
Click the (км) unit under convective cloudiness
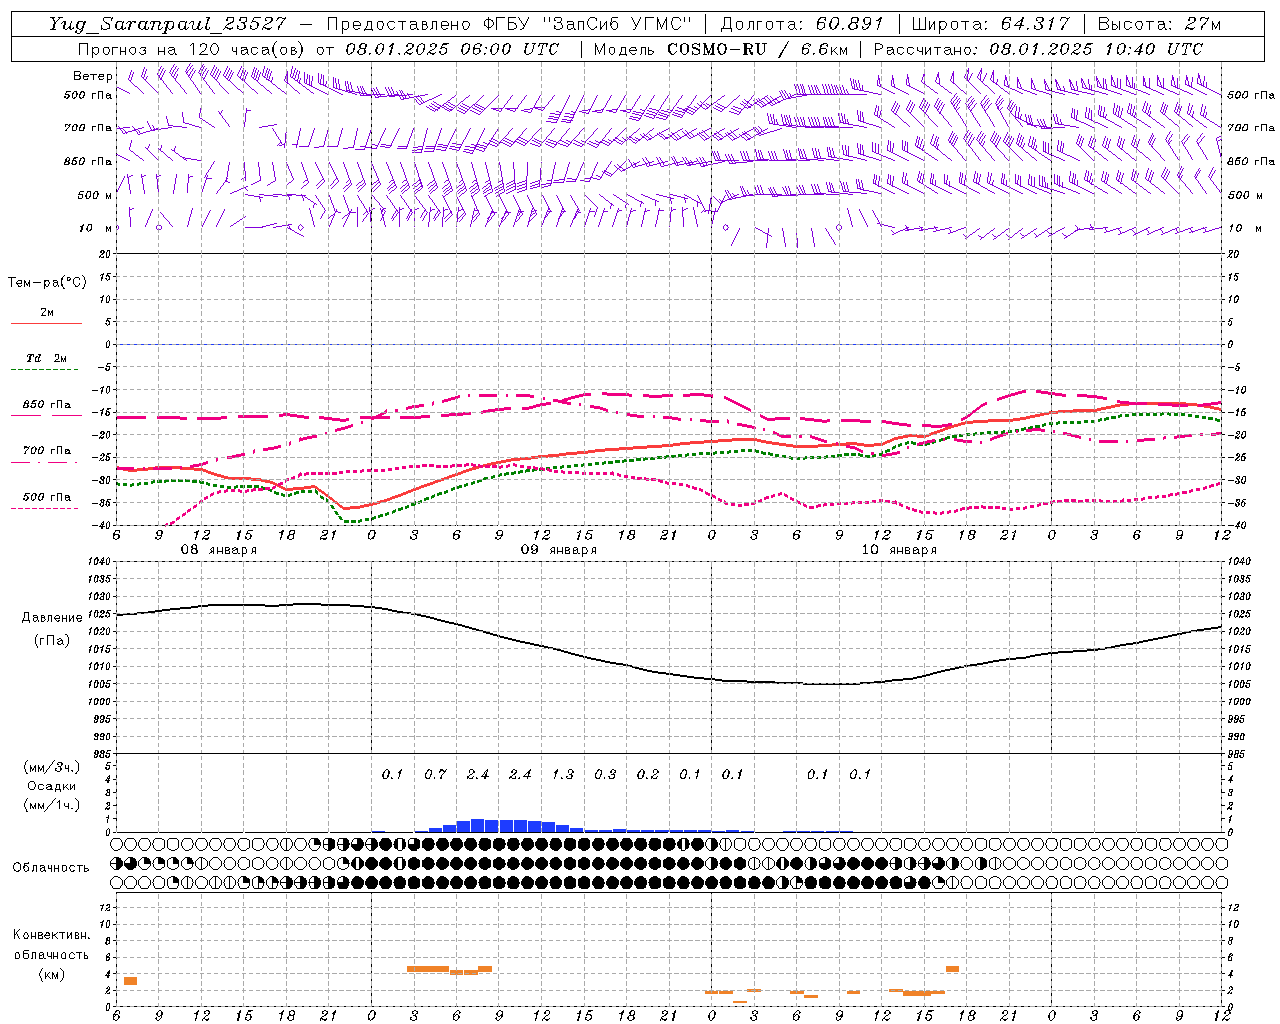52,974
